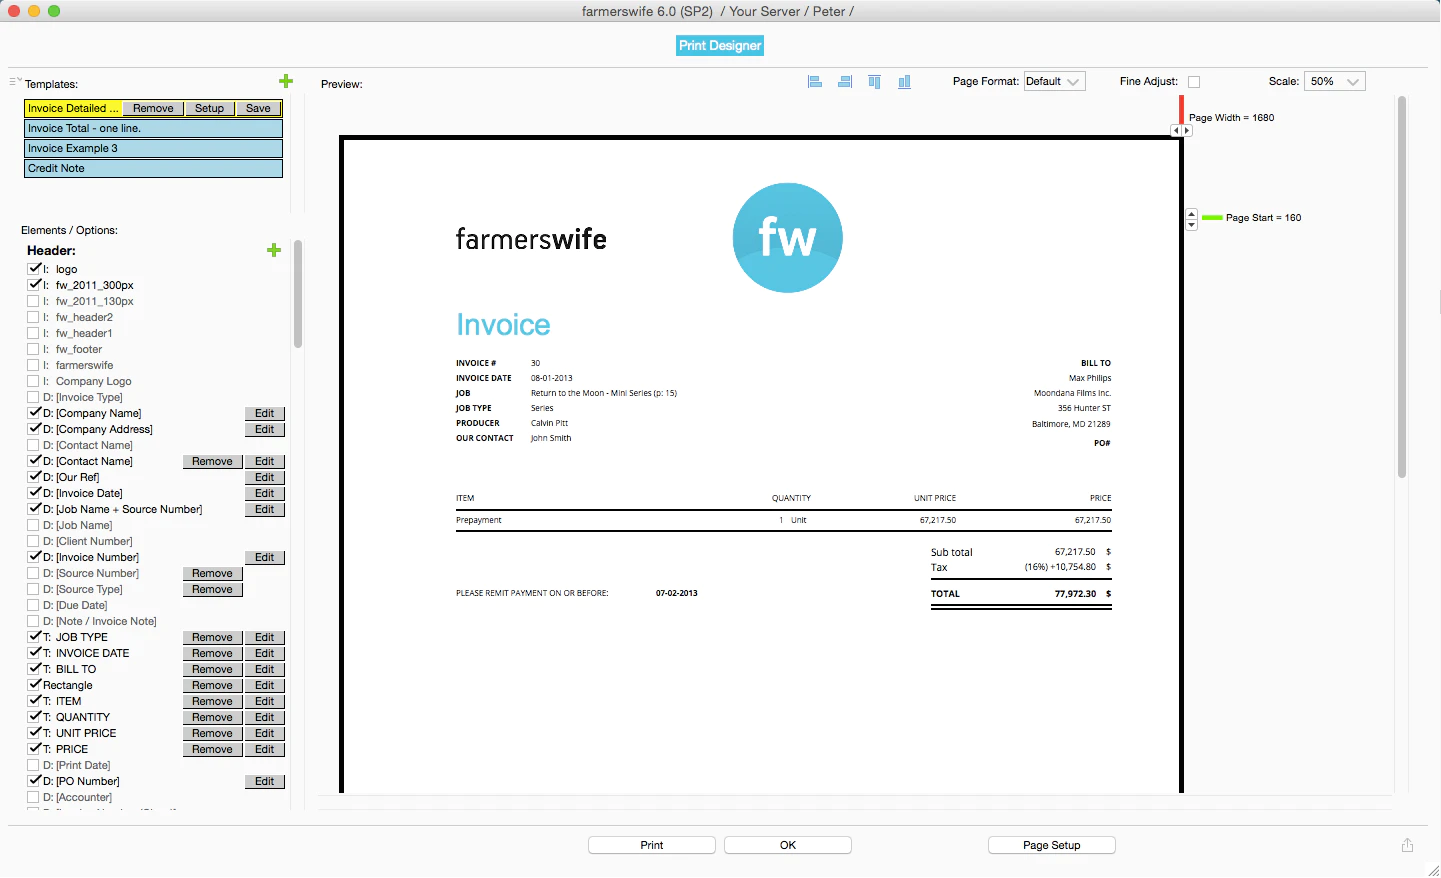Viewport: 1441px width, 878px height.
Task: Enable the Fine Adjust checkbox
Action: click(x=1194, y=82)
